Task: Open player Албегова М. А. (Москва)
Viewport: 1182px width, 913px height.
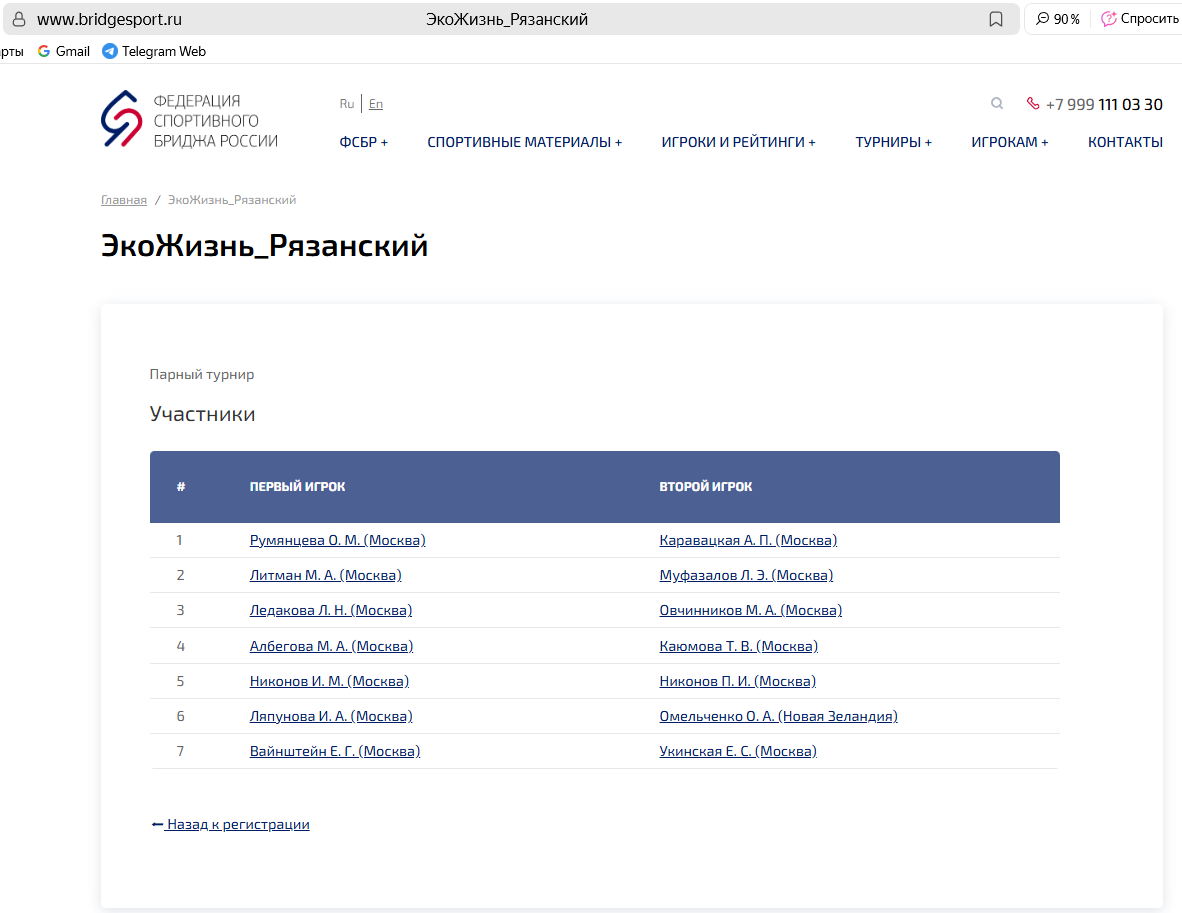Action: click(x=331, y=646)
